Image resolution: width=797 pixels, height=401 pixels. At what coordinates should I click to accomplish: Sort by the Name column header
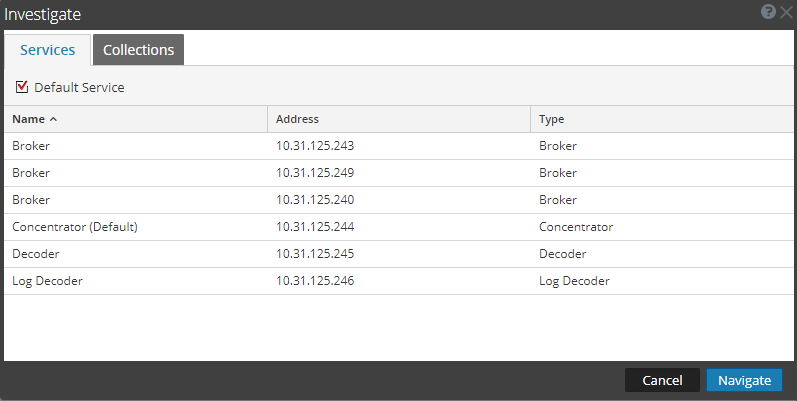click(x=29, y=119)
